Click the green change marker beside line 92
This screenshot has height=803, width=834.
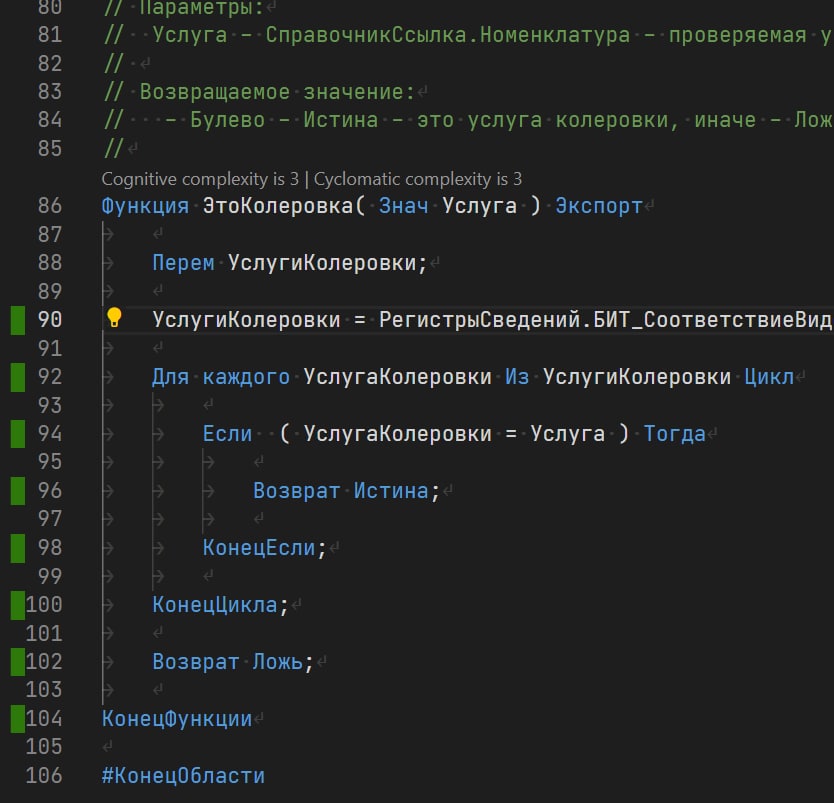18,377
